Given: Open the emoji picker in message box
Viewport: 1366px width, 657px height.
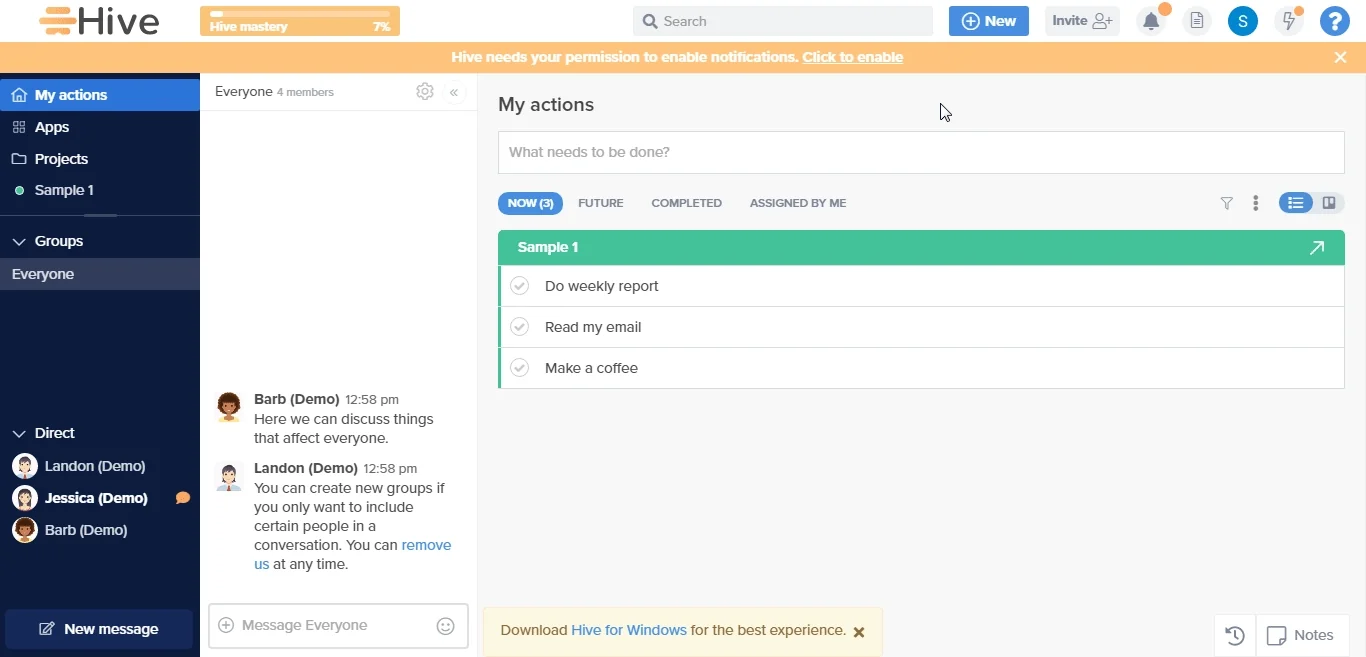Looking at the screenshot, I should (446, 626).
